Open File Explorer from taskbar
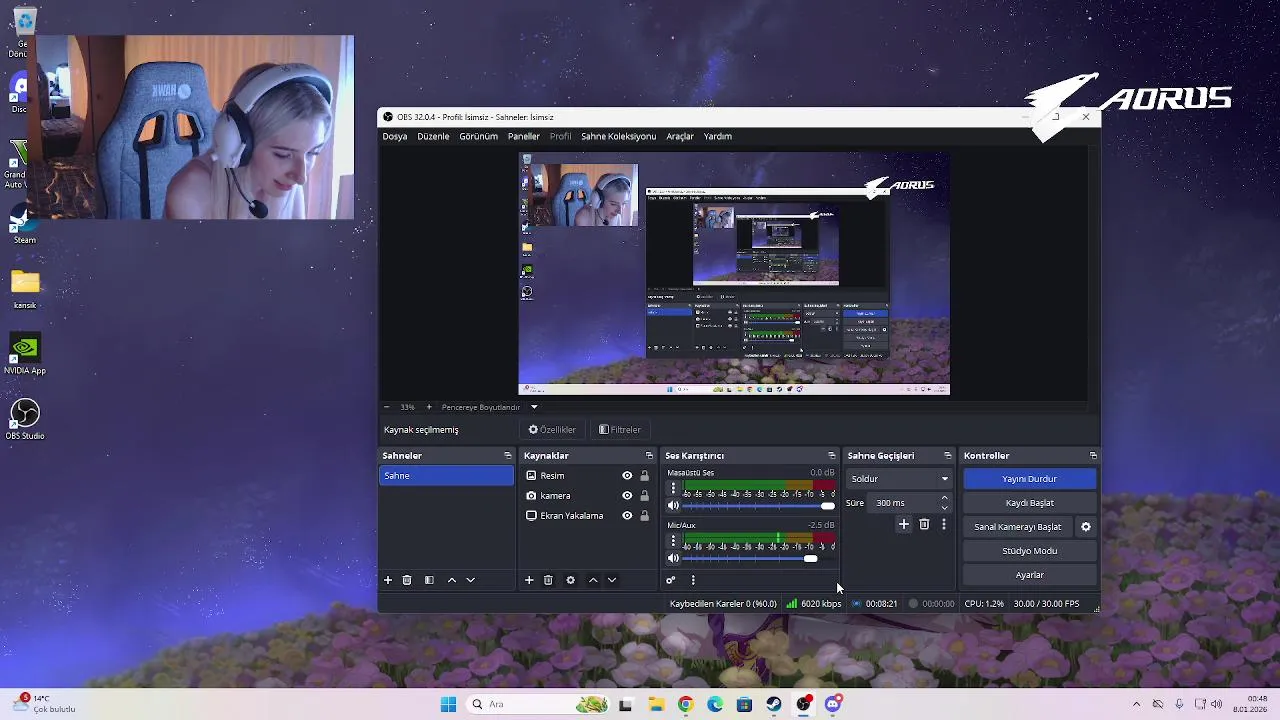 656,704
